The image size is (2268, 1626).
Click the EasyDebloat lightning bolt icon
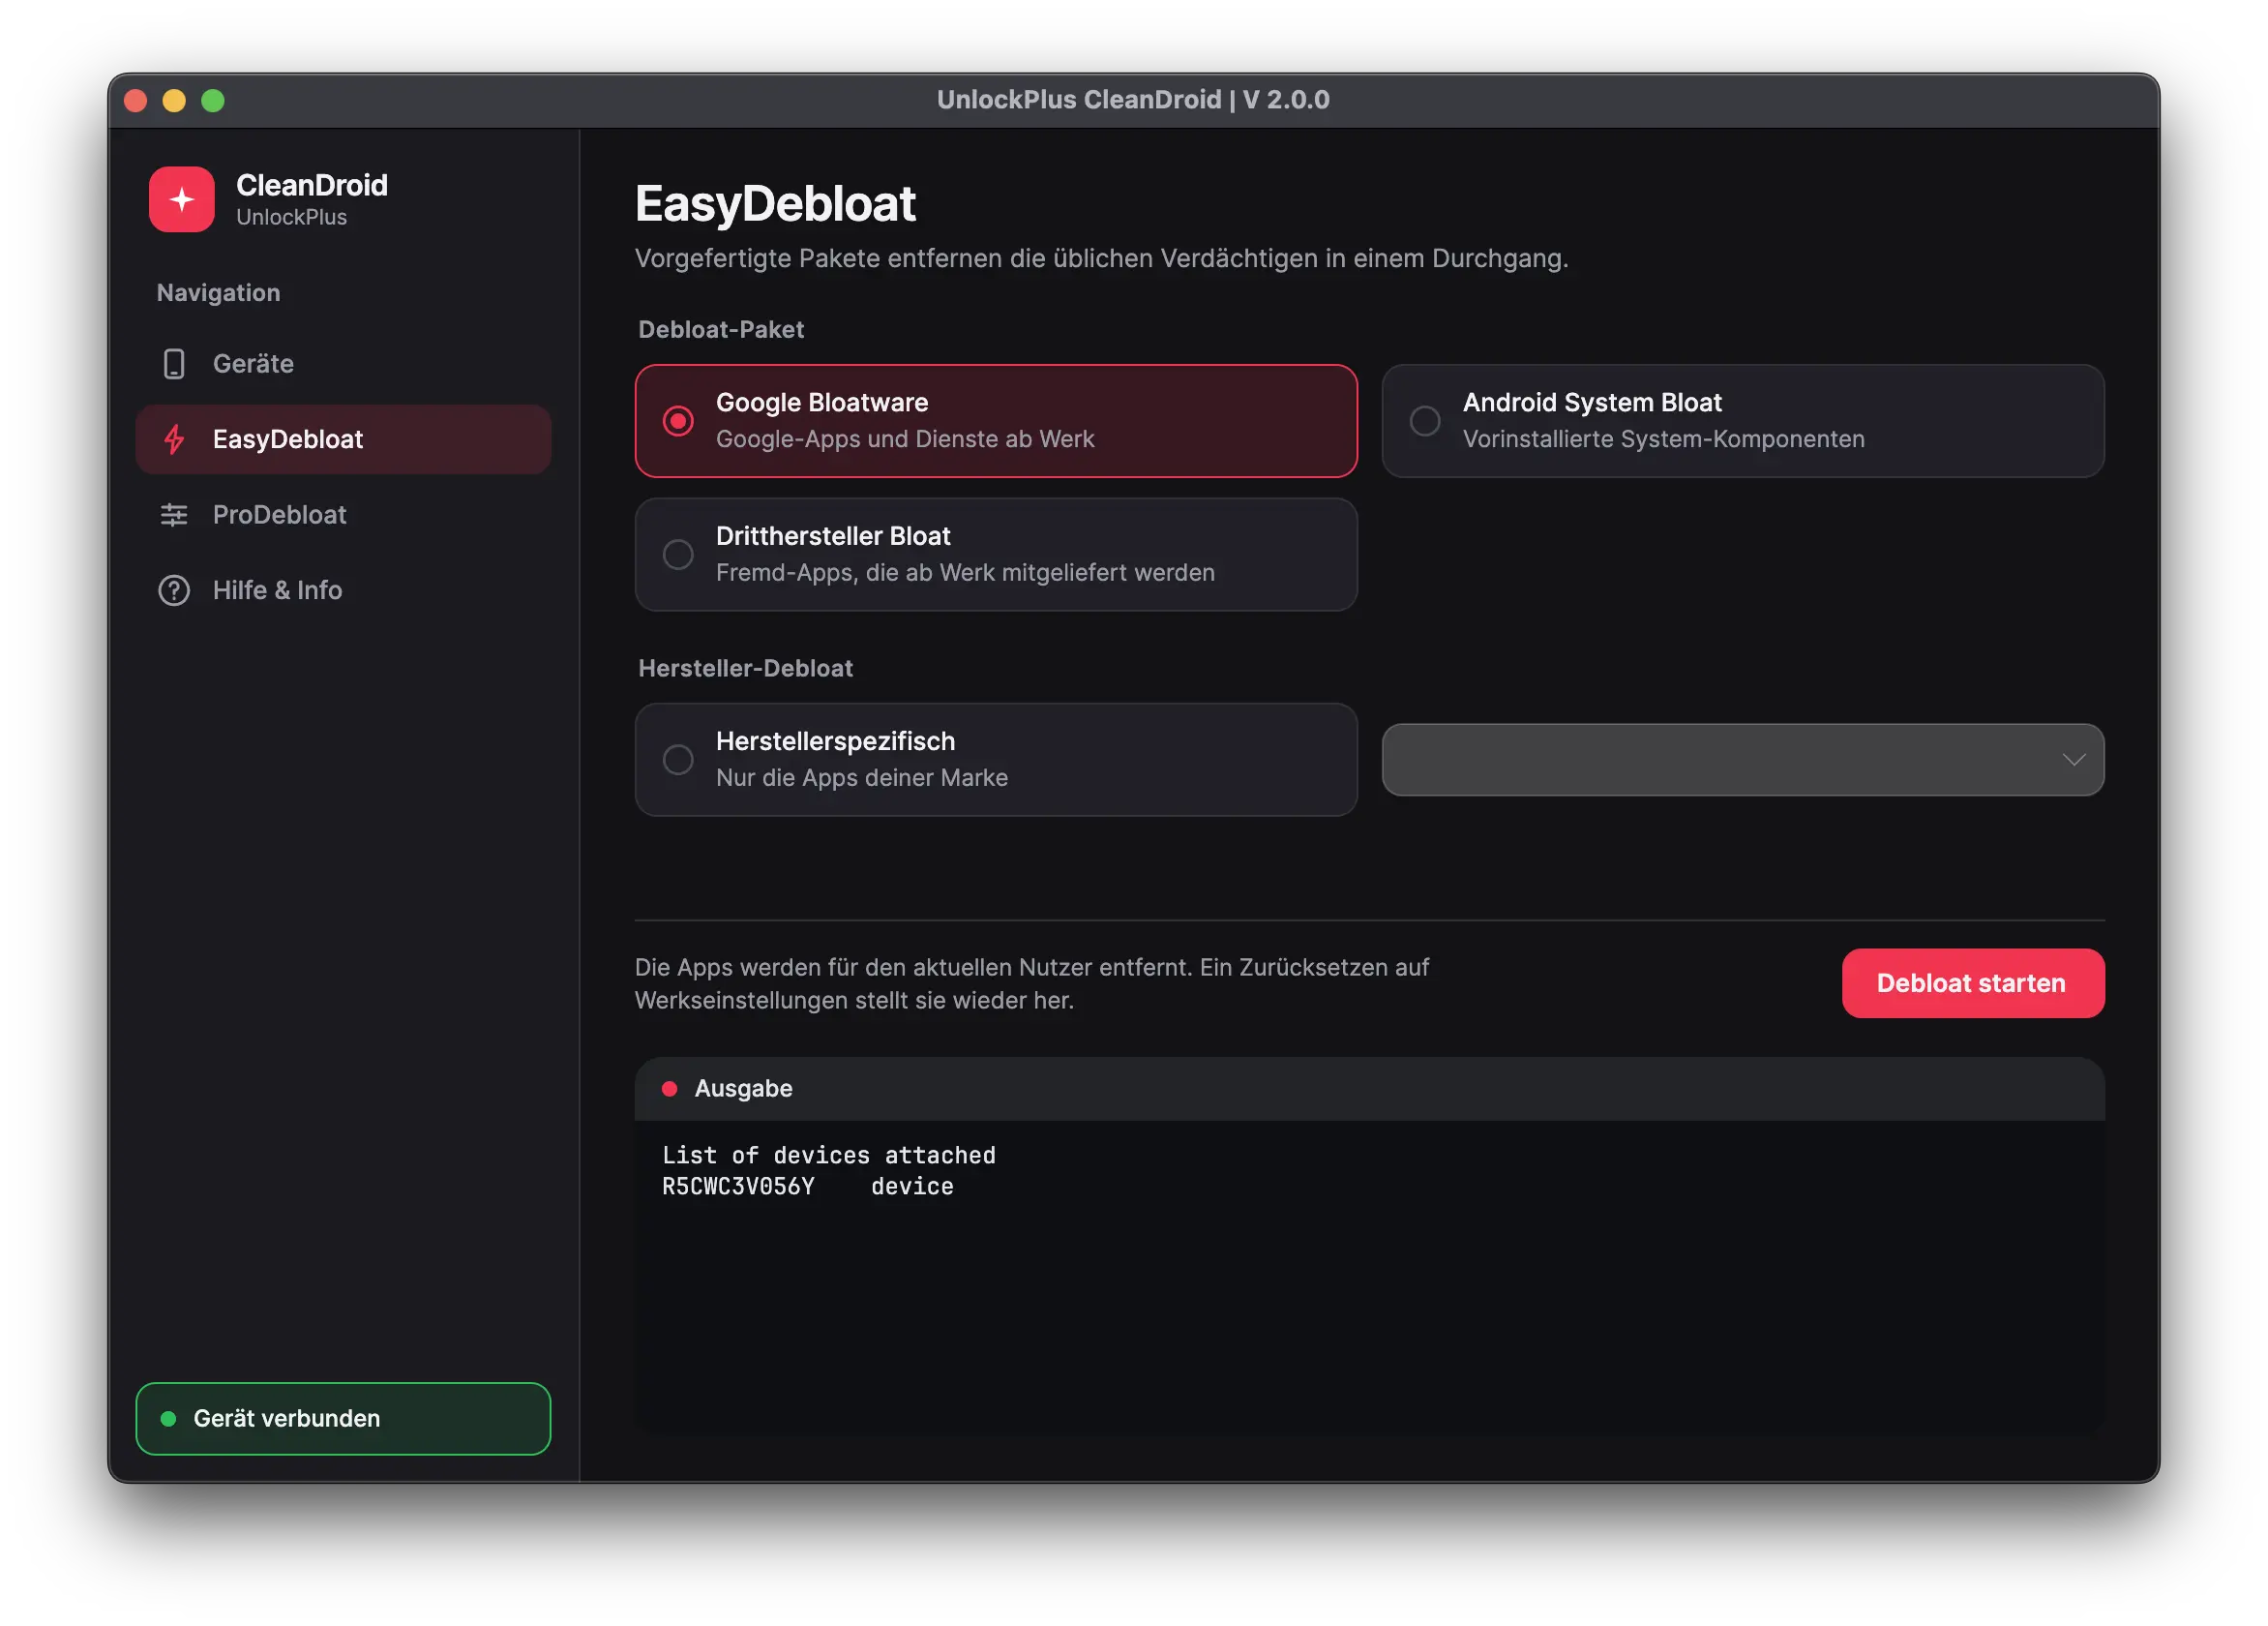point(174,439)
